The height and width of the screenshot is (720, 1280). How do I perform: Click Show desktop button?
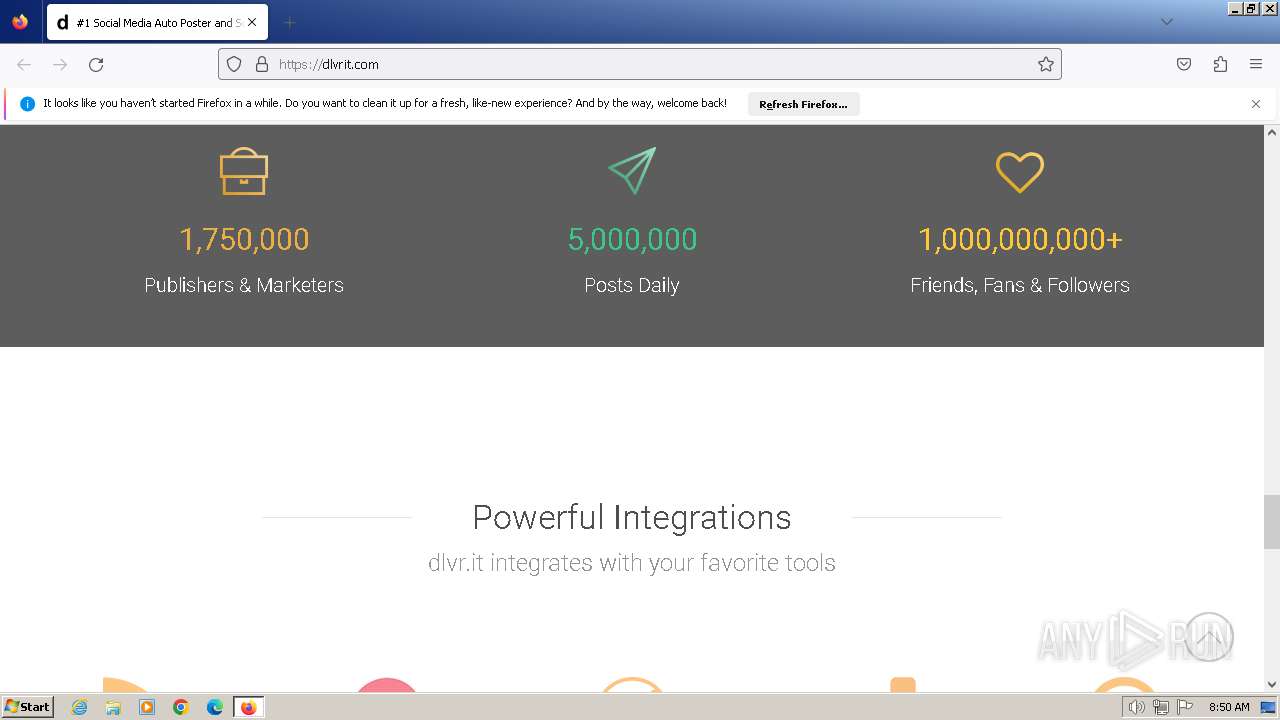1269,707
